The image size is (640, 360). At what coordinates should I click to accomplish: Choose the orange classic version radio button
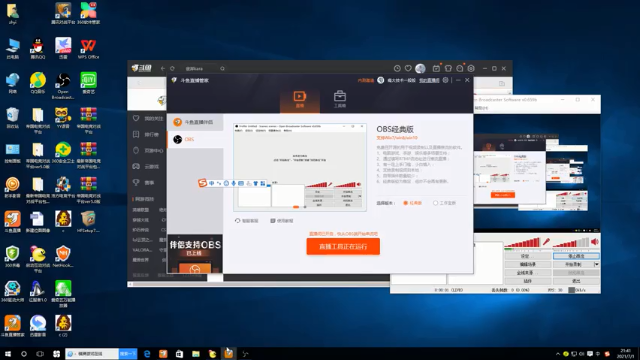coord(406,203)
